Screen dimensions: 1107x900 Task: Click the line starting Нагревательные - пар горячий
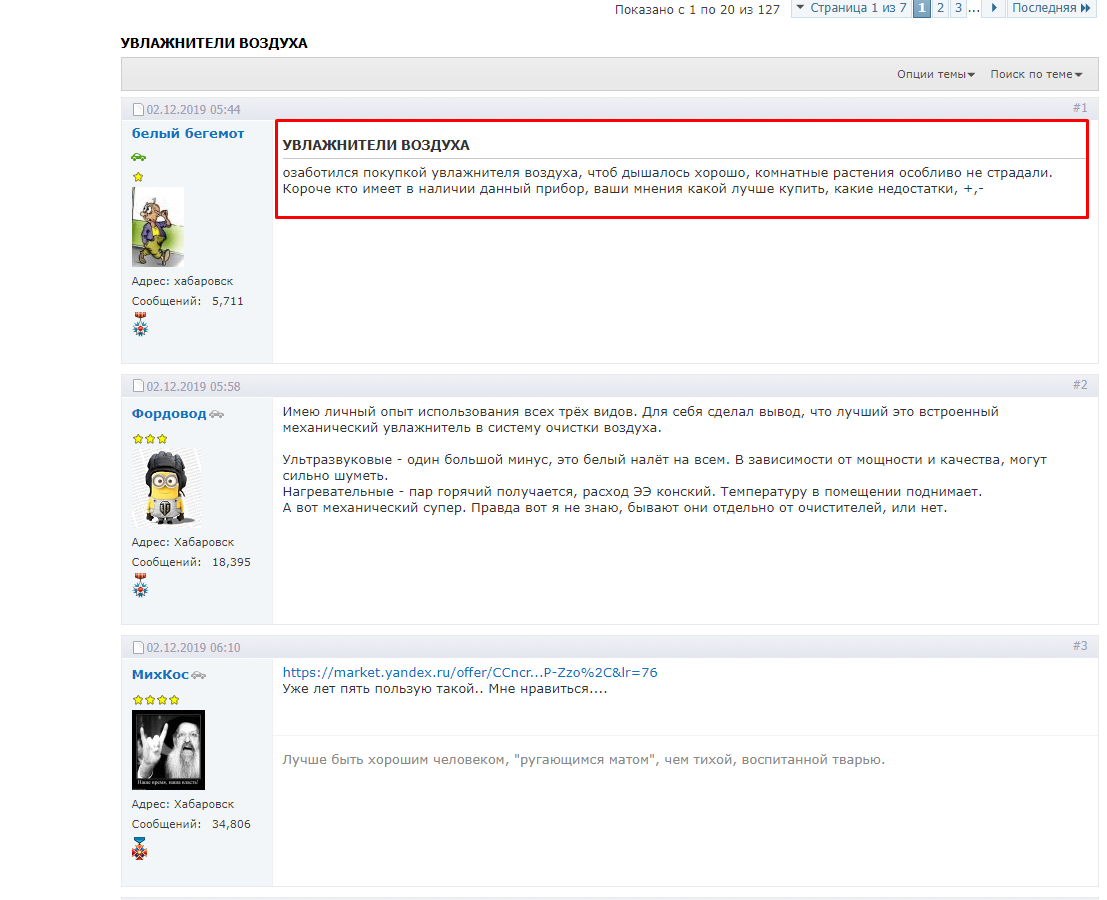632,491
